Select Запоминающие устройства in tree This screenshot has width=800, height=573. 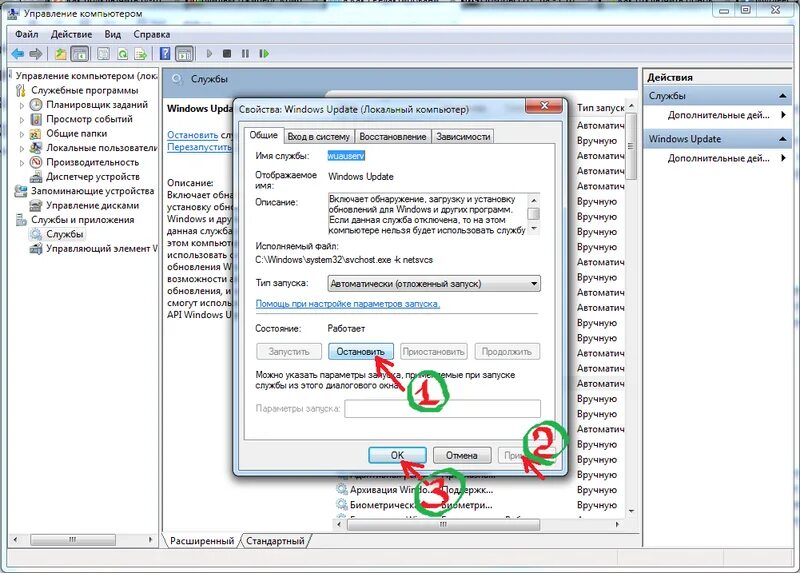[92, 191]
